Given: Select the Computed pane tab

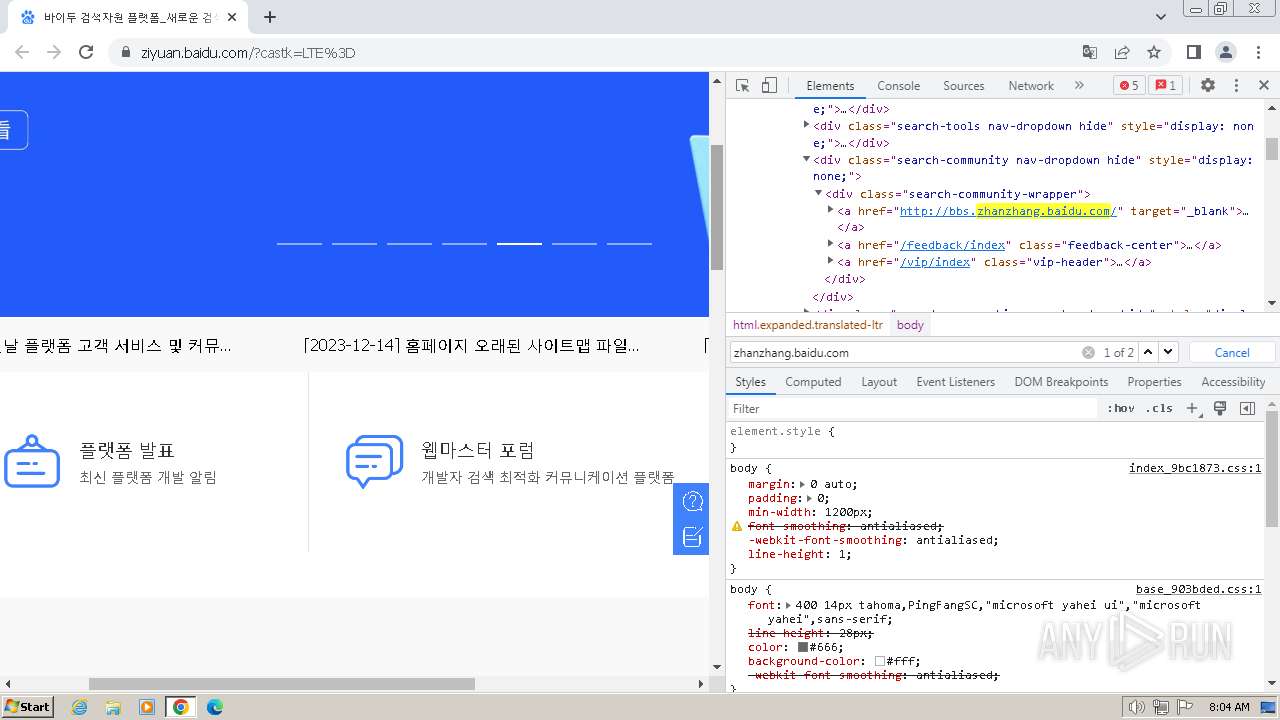Looking at the screenshot, I should pos(813,382).
